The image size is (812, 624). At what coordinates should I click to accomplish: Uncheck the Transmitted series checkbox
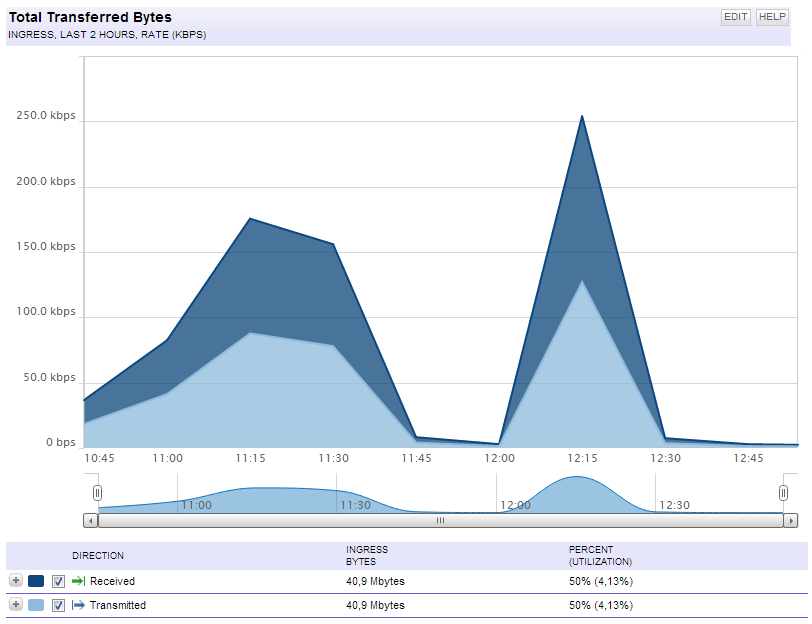(x=59, y=605)
